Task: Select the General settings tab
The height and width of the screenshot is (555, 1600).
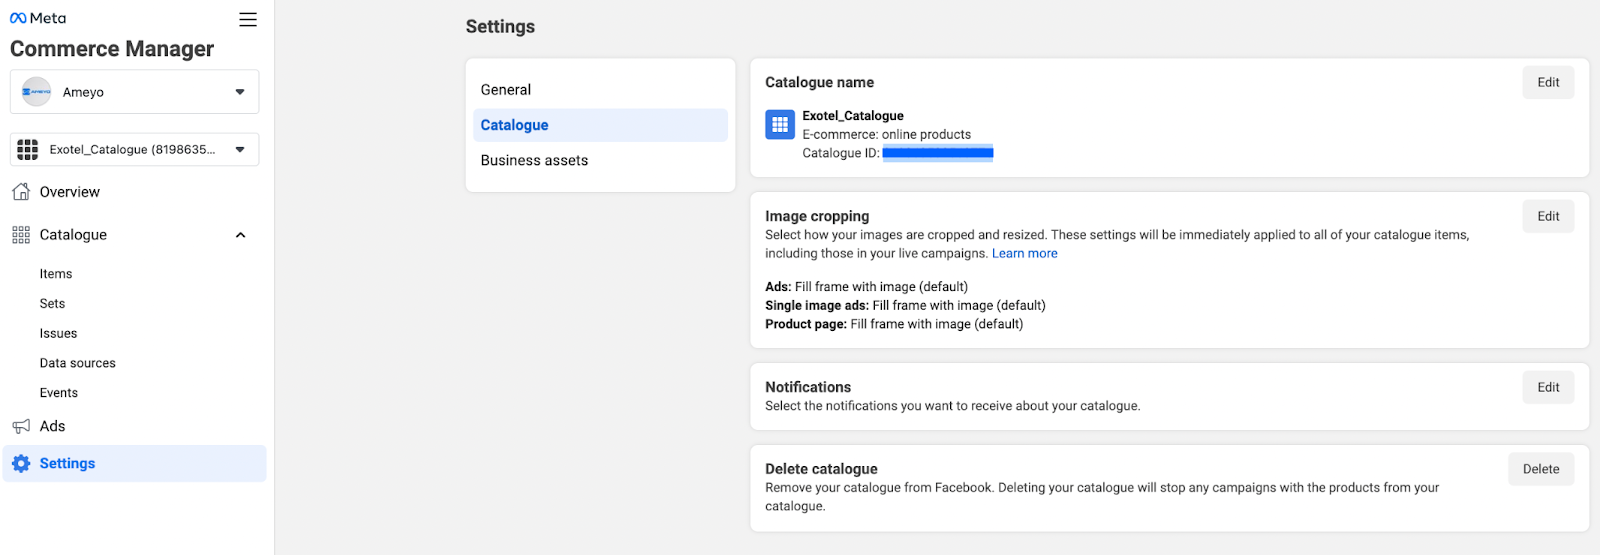Action: (506, 90)
